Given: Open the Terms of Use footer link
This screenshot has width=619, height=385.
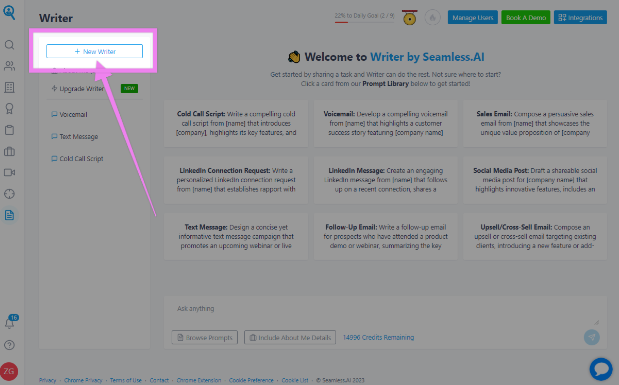Looking at the screenshot, I should pyautogui.click(x=126, y=380).
